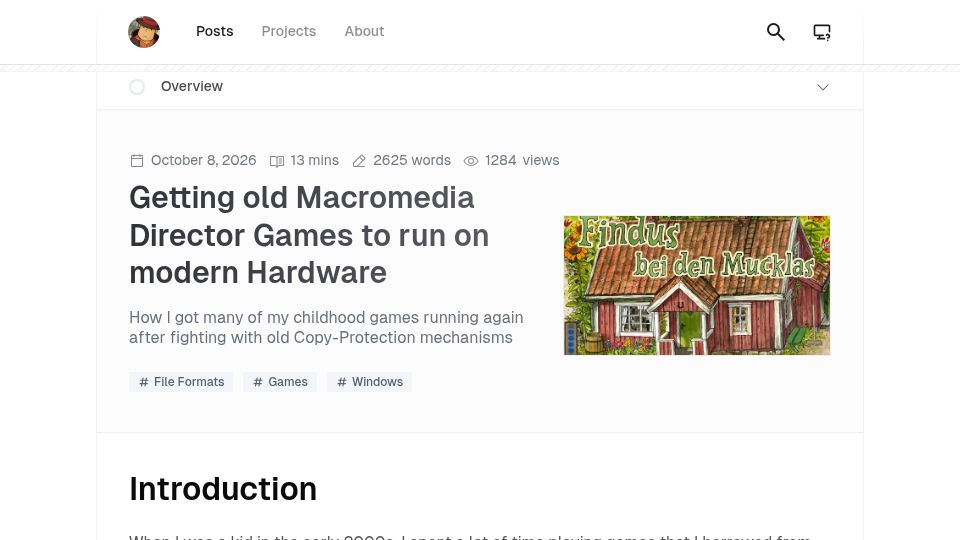Click the 1284 views text
The height and width of the screenshot is (540, 960).
[522, 160]
